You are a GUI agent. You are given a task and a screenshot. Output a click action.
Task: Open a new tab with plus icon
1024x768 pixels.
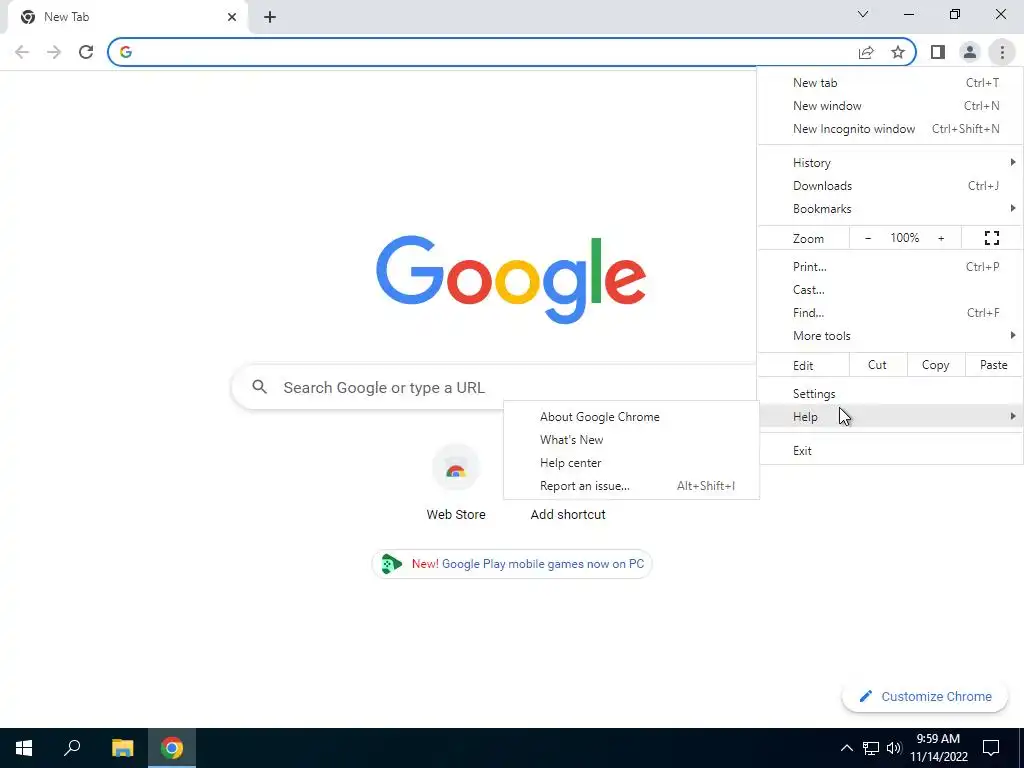pos(270,17)
